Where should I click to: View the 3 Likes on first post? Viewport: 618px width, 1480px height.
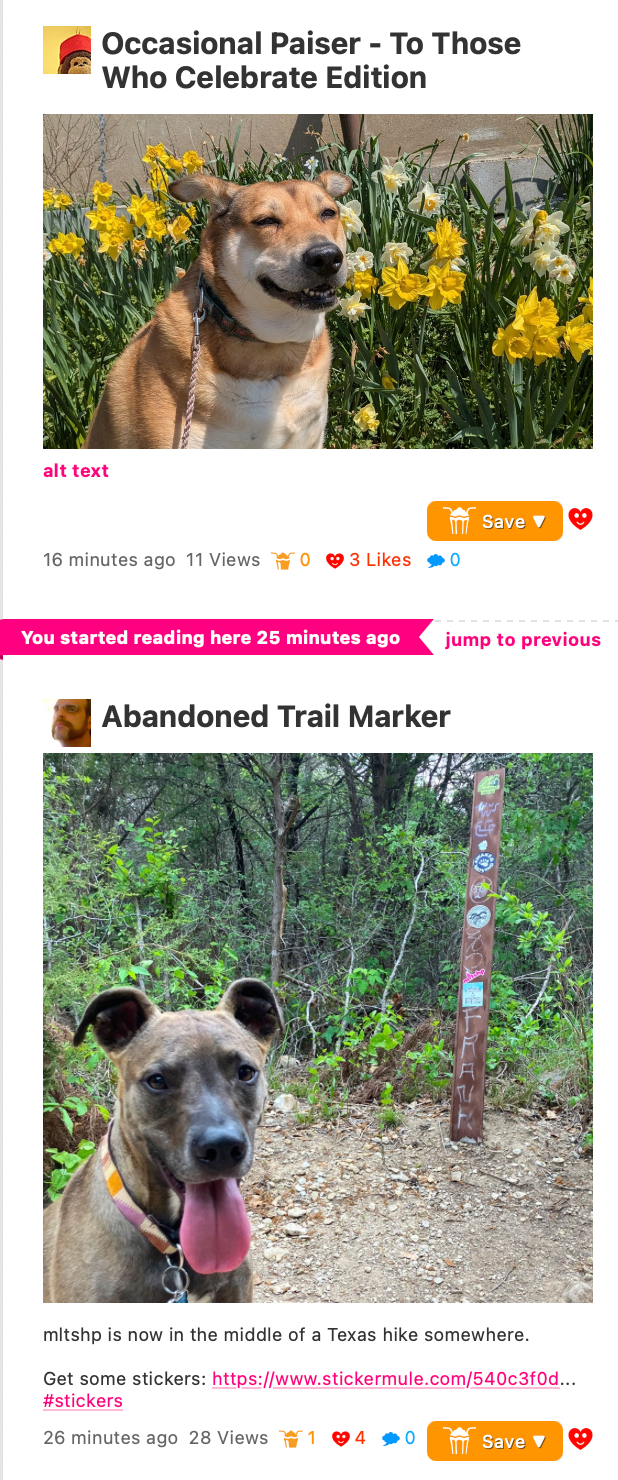point(369,560)
